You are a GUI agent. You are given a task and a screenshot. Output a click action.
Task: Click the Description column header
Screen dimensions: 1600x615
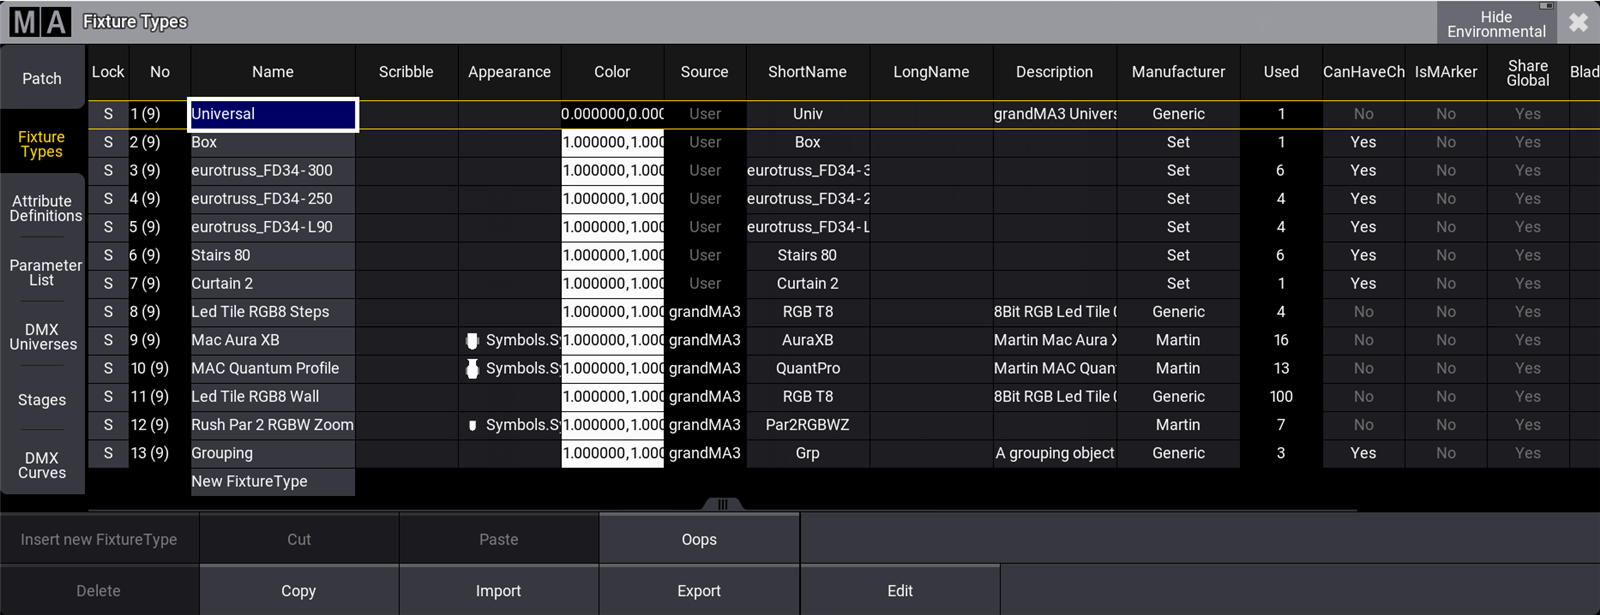point(1054,72)
